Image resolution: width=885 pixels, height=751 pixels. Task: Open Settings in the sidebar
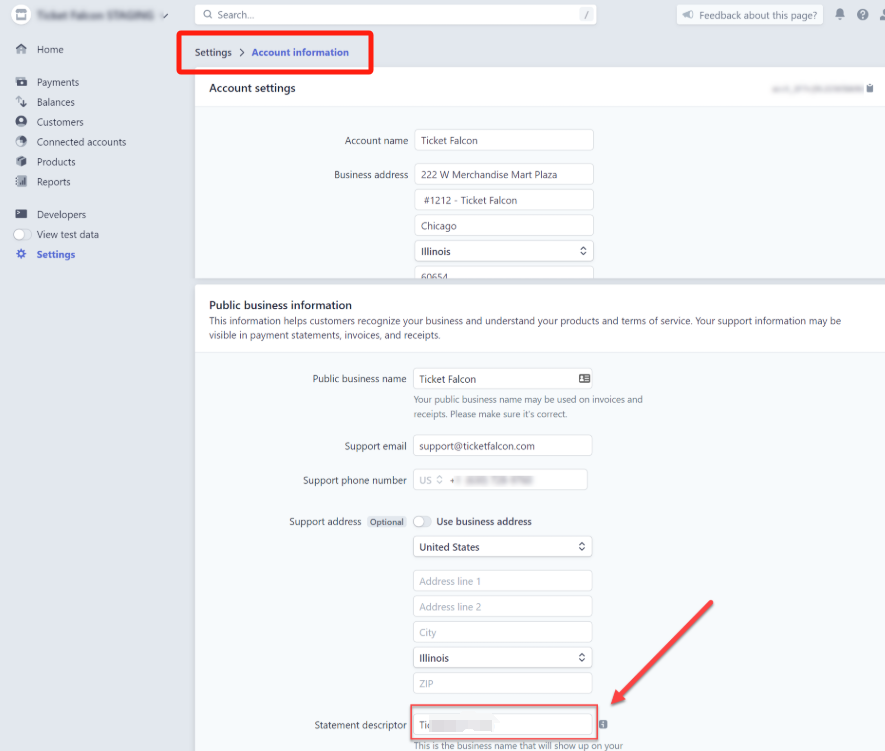[x=56, y=254]
